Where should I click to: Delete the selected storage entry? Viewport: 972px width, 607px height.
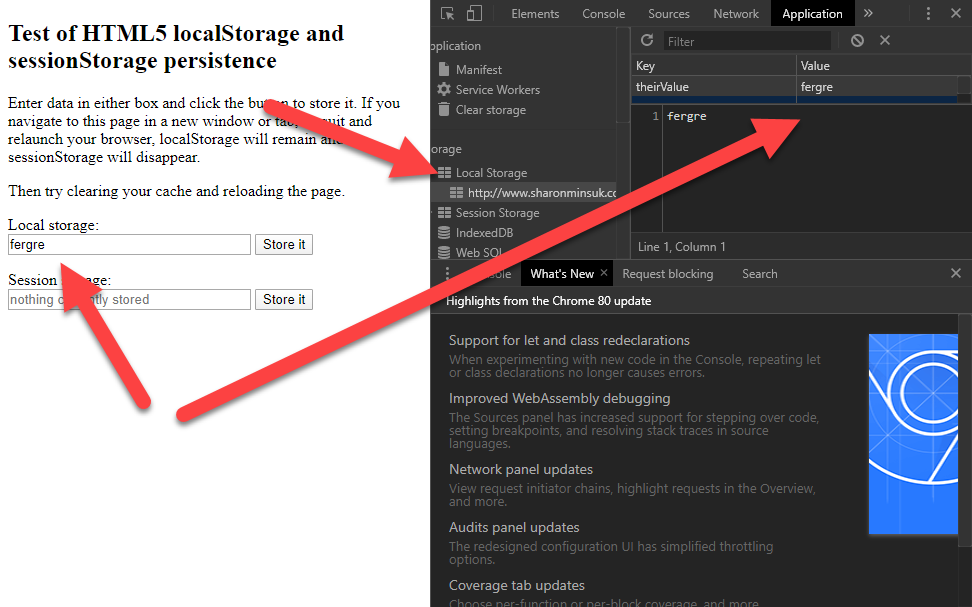click(x=885, y=40)
